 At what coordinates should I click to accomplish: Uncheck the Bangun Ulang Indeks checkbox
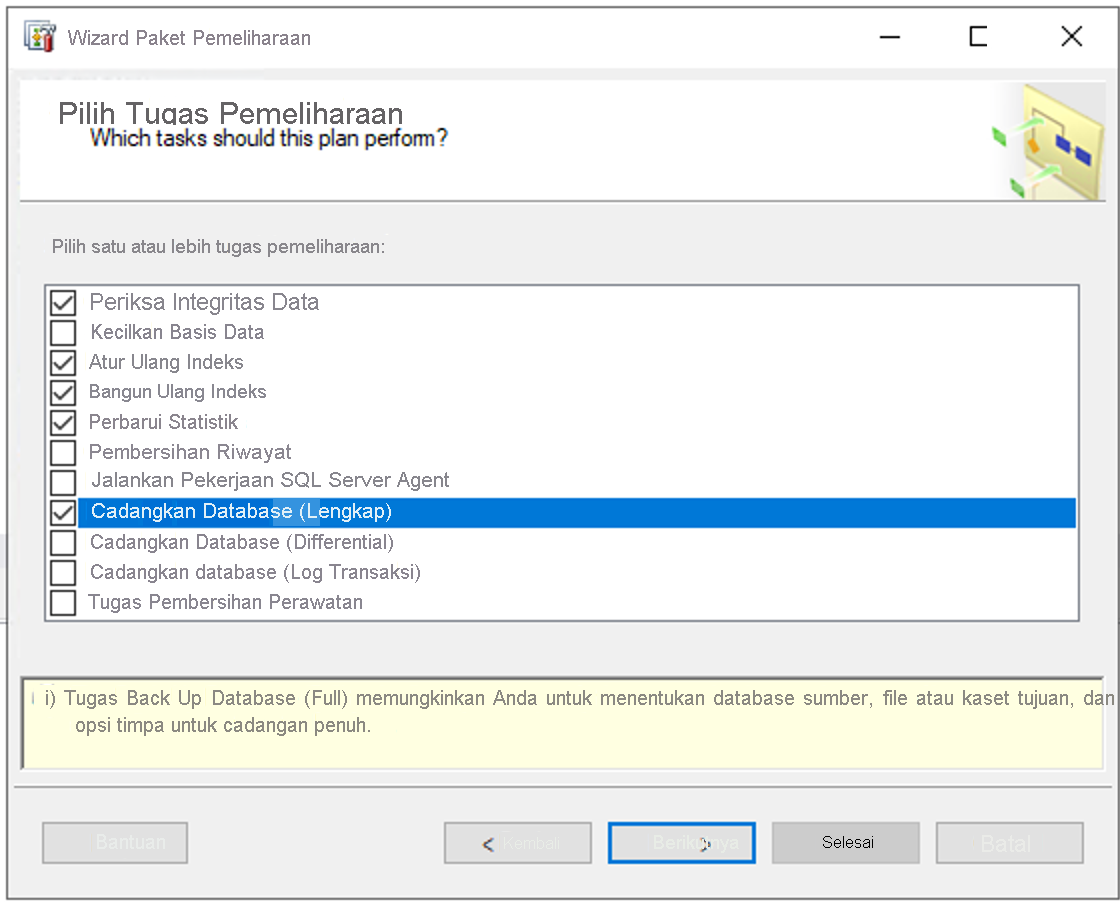63,393
